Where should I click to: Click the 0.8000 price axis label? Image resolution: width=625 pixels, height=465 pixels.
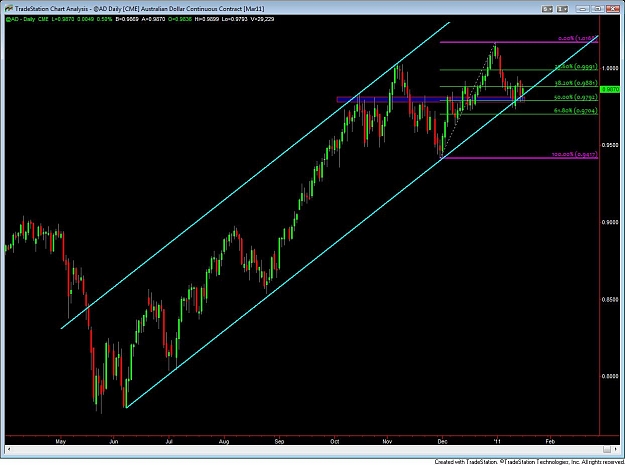pyautogui.click(x=610, y=376)
